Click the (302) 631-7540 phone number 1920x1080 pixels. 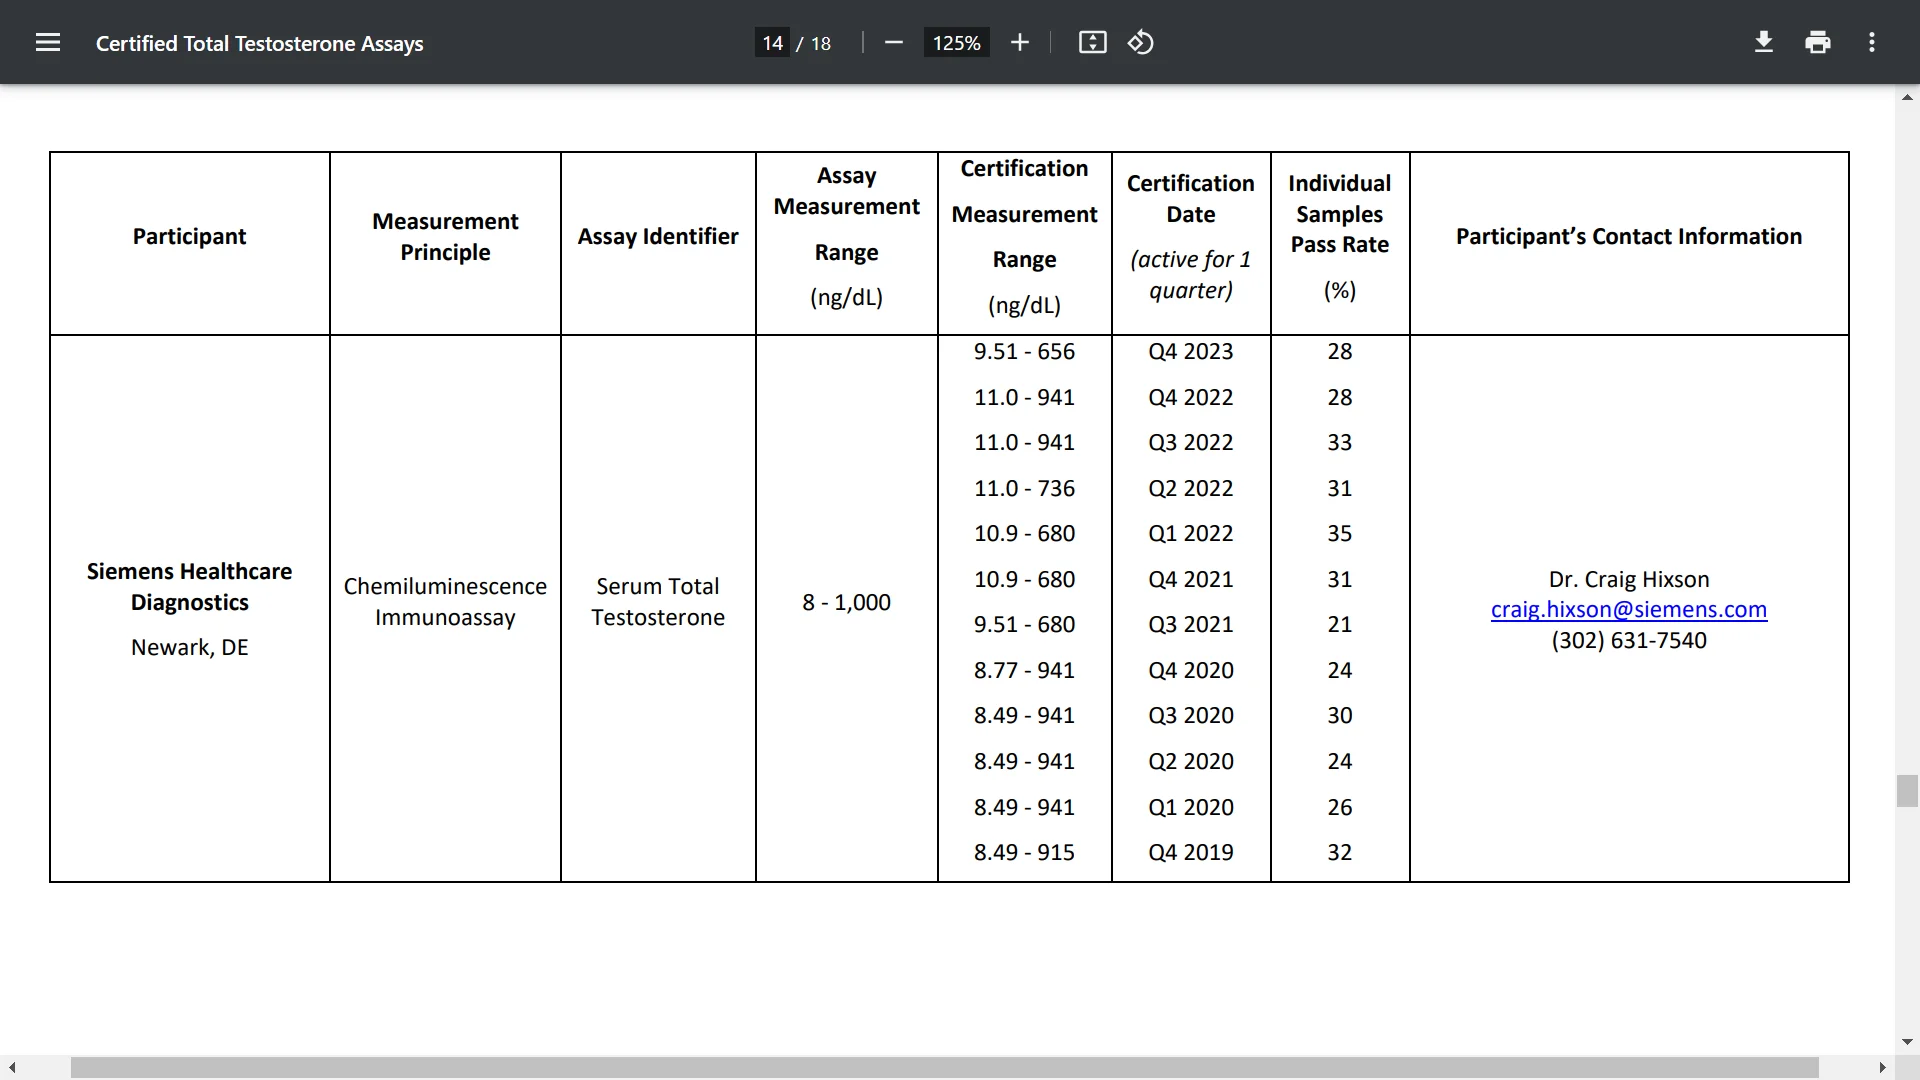1628,641
